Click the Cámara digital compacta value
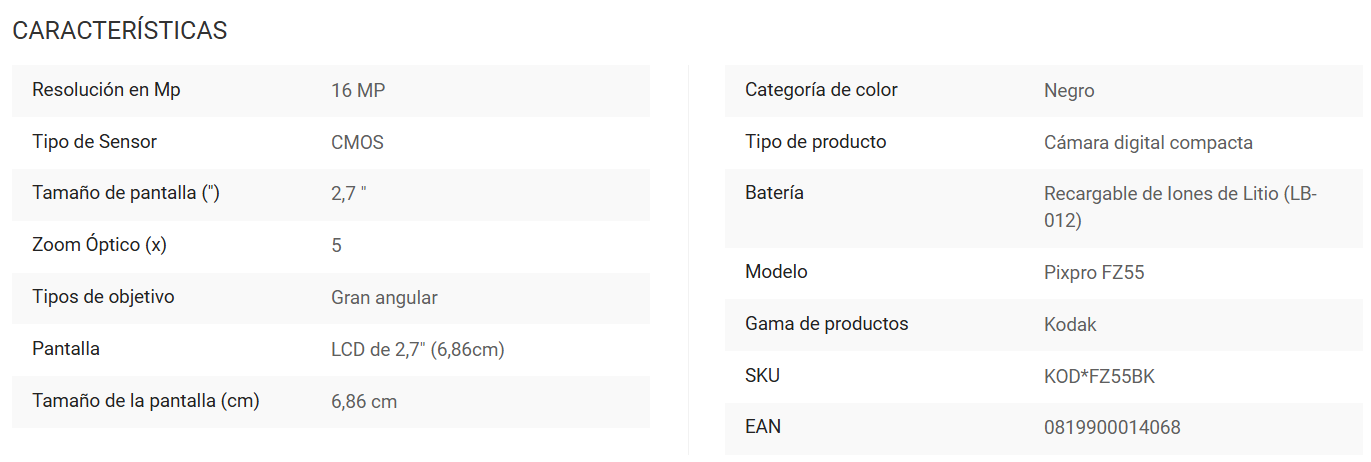Image resolution: width=1371 pixels, height=462 pixels. point(1148,143)
